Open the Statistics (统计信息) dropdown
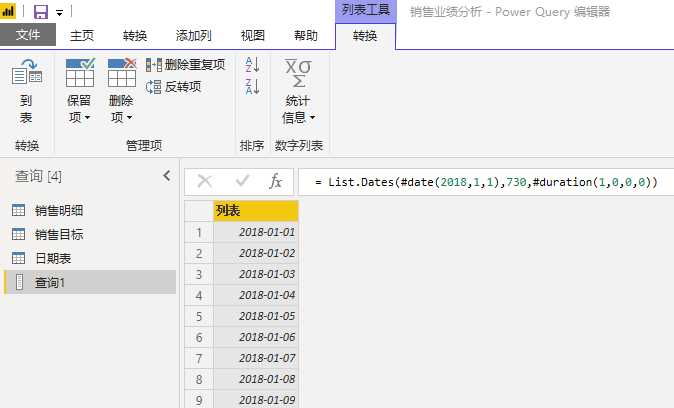The image size is (674, 408). (x=298, y=92)
